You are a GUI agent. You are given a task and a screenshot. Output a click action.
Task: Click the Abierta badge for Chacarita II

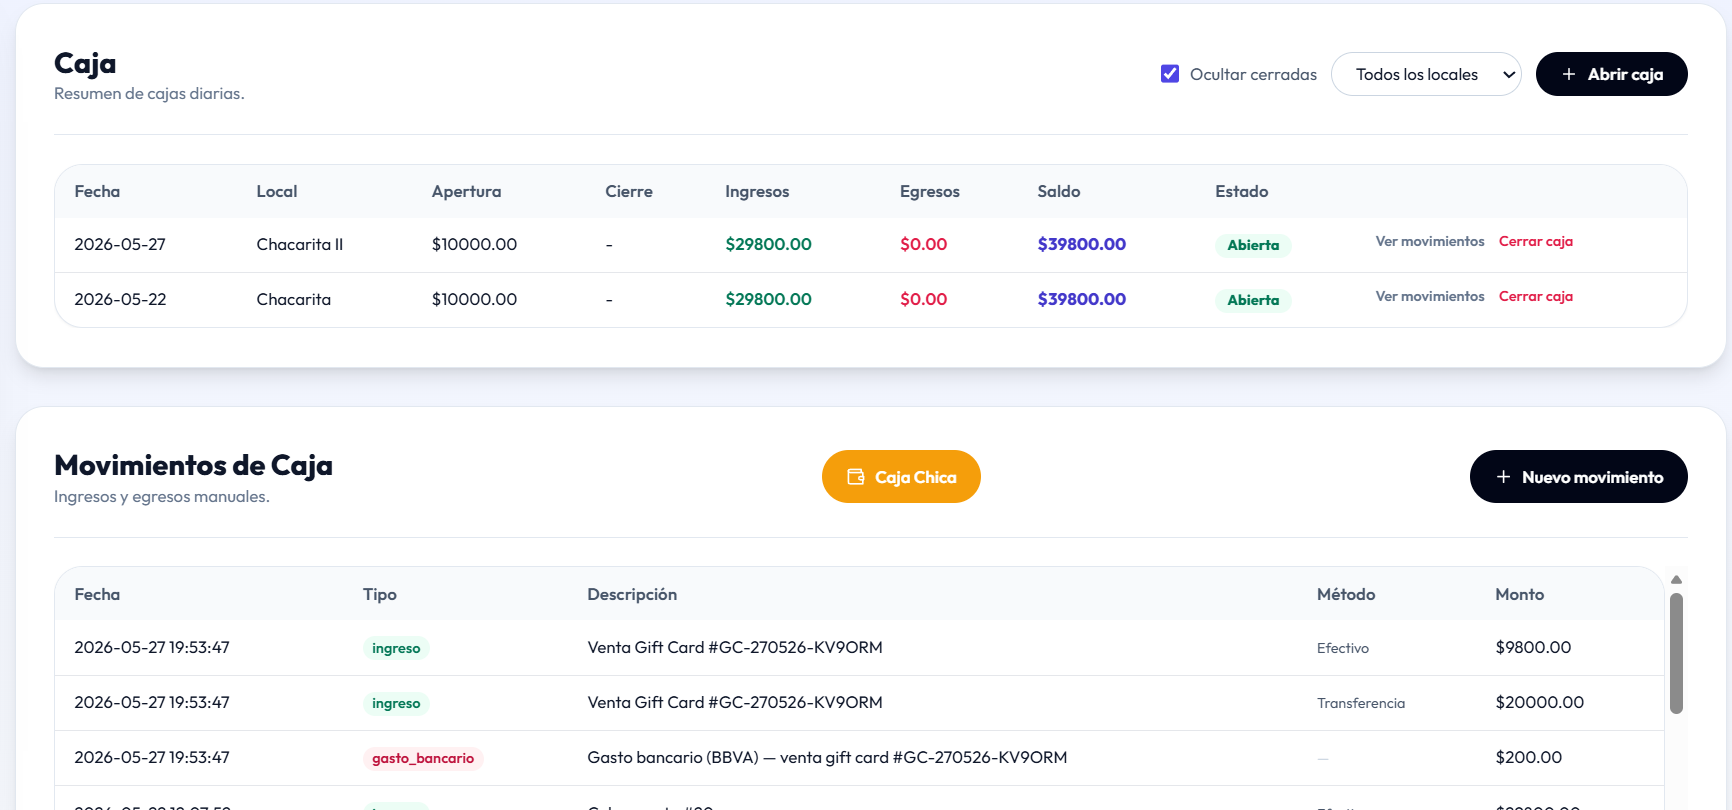(x=1253, y=245)
